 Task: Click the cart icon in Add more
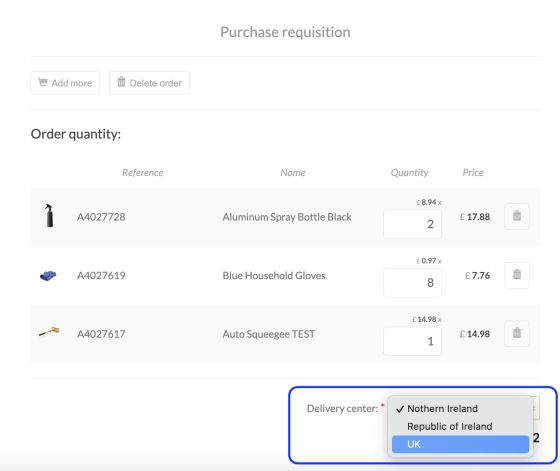click(x=42, y=82)
